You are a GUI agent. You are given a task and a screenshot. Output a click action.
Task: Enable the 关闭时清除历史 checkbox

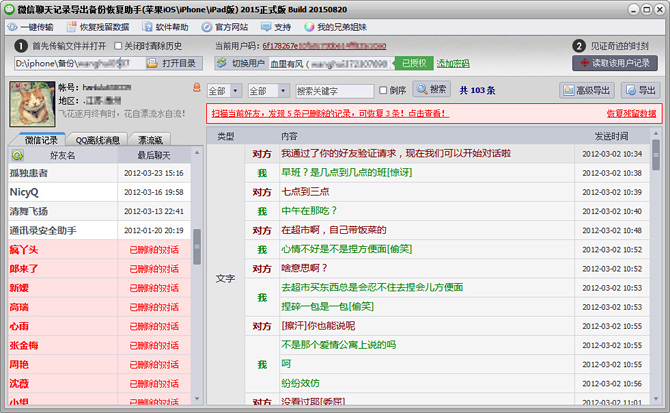click(119, 46)
